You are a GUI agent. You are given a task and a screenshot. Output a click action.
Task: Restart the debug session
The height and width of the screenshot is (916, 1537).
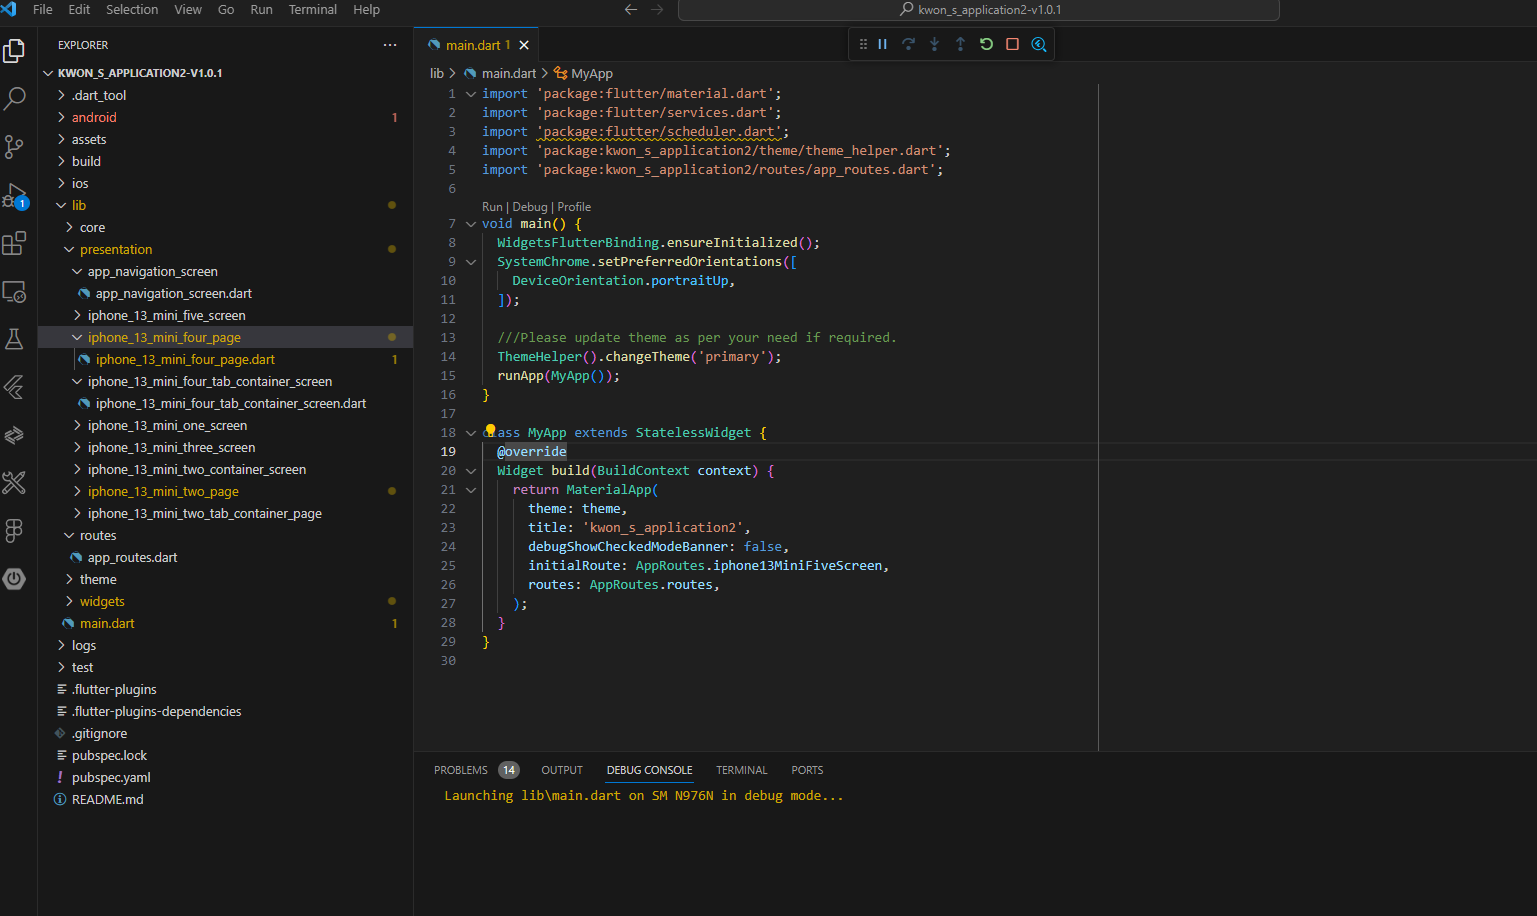(x=986, y=44)
